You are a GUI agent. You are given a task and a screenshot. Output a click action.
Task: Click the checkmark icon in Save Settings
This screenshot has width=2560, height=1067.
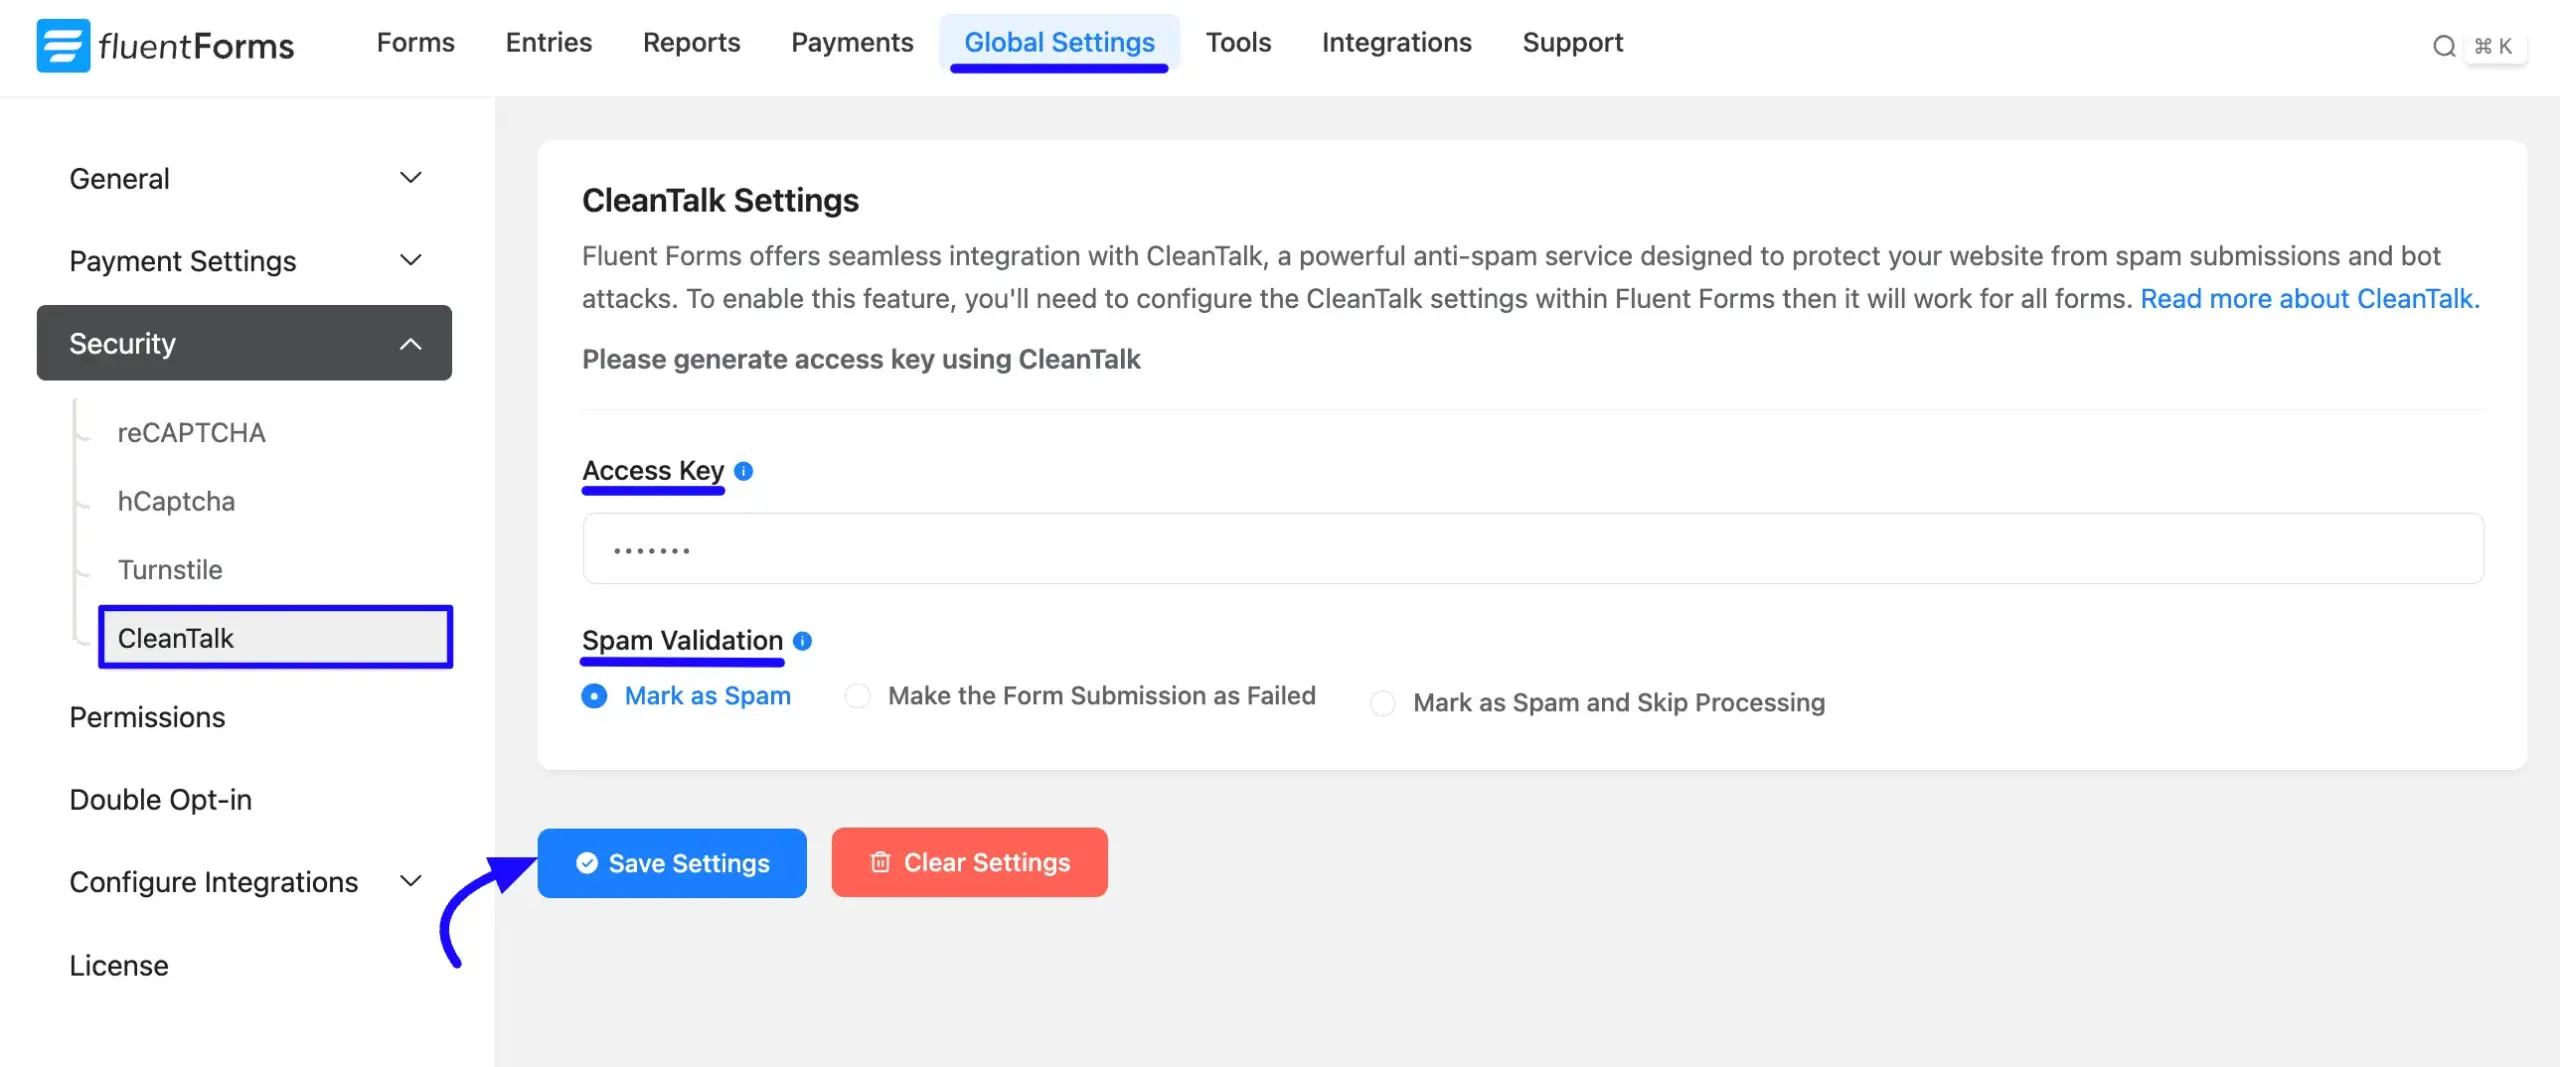coord(587,863)
